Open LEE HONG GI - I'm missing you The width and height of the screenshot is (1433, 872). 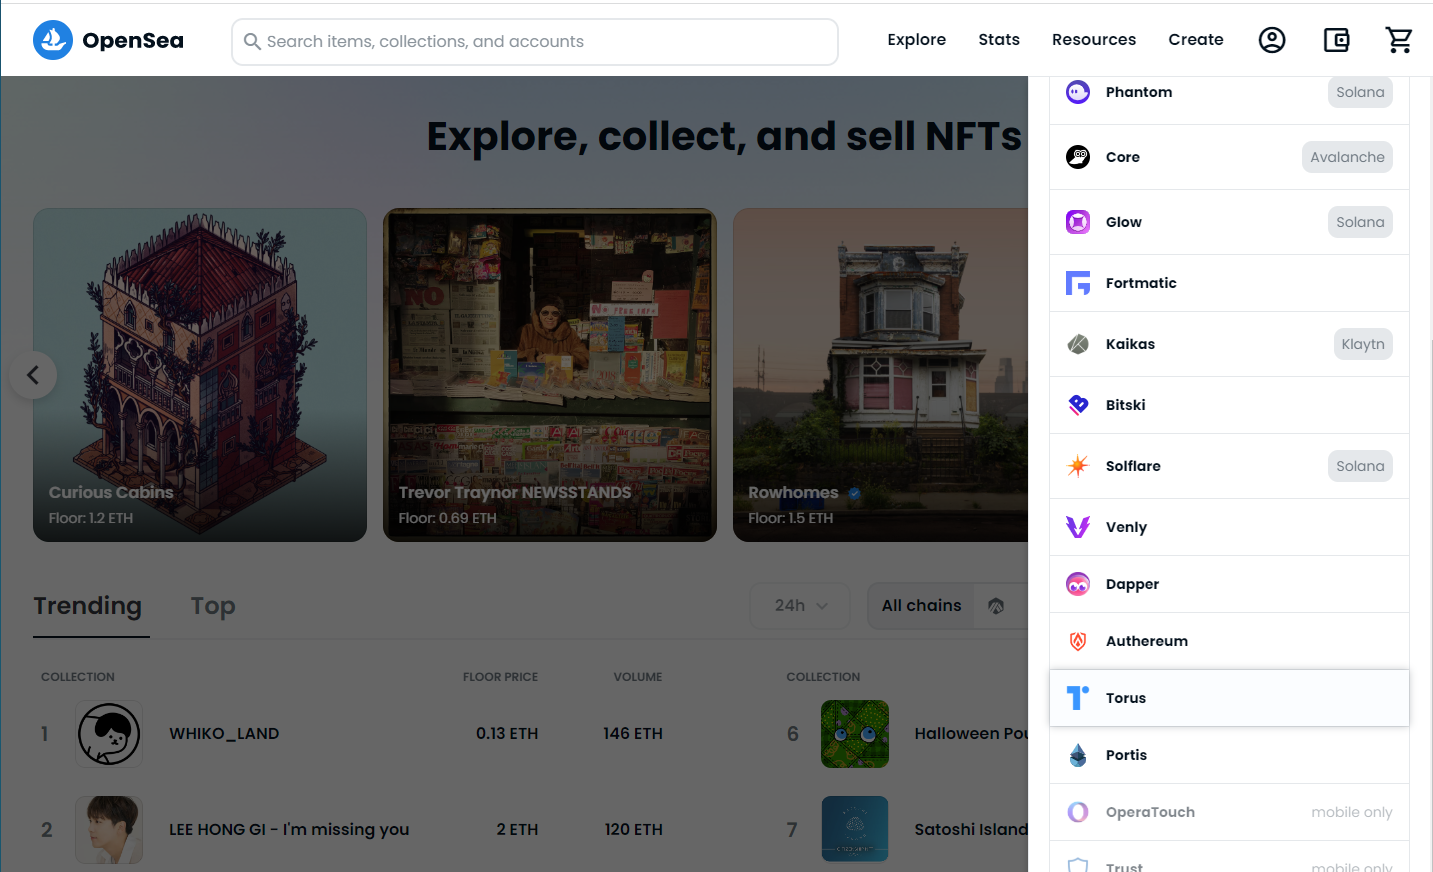289,830
